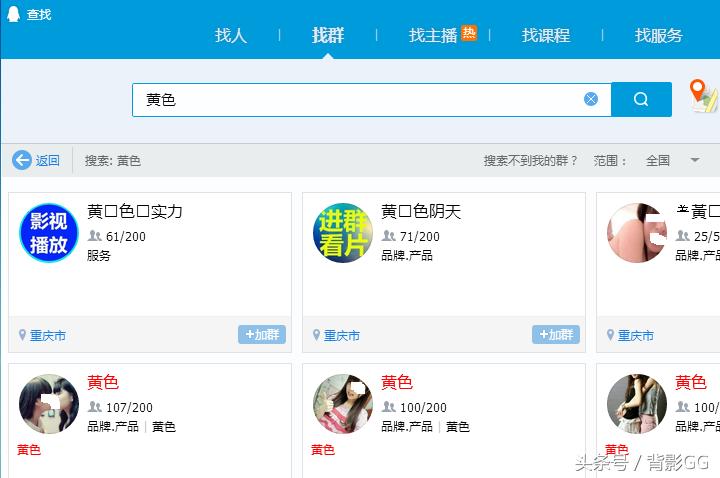The image size is (720, 478).
Task: Click 重庆市 in 黄□色阴天 card
Action: [x=342, y=336]
